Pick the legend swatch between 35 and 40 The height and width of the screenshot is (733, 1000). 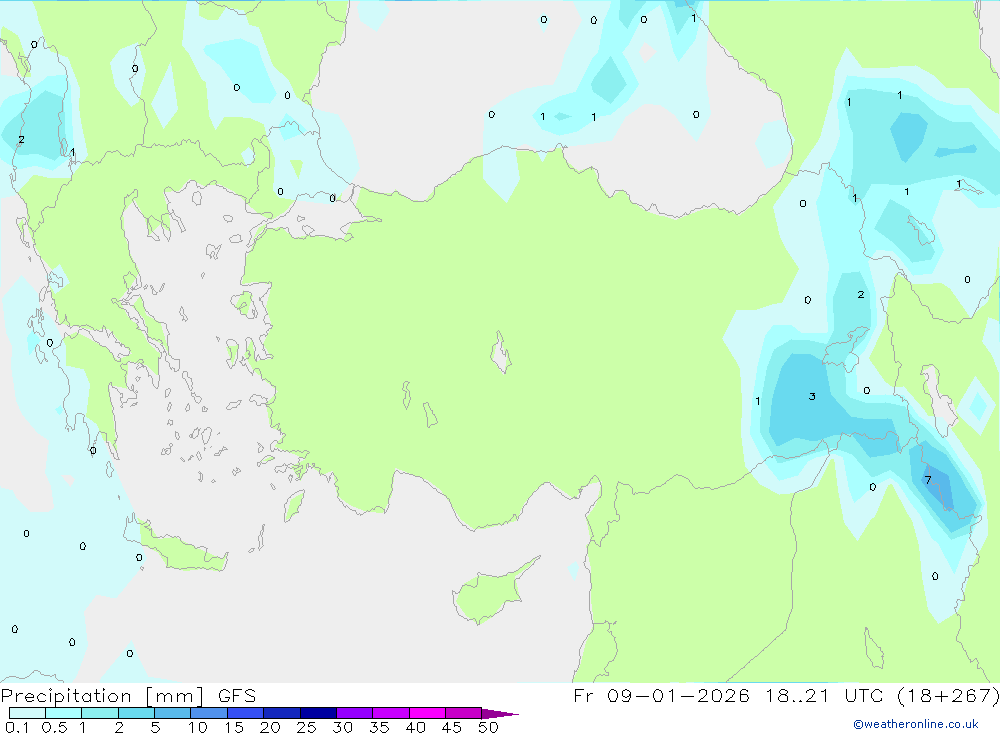pos(390,713)
